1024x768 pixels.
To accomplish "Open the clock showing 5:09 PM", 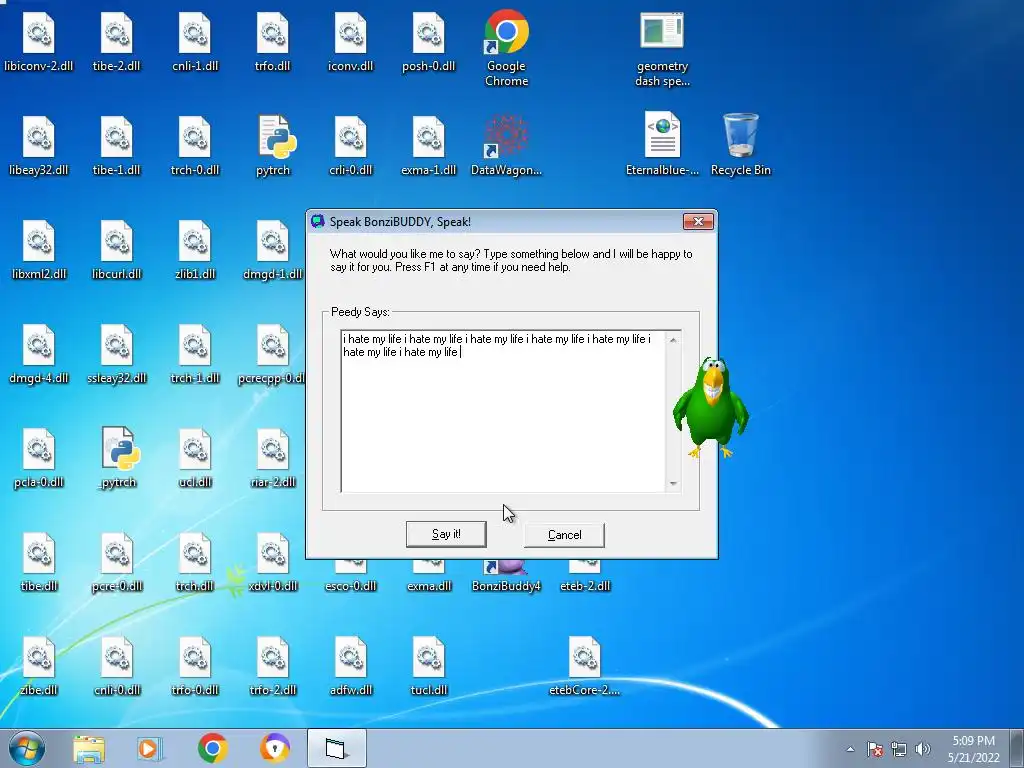I will pos(974,749).
